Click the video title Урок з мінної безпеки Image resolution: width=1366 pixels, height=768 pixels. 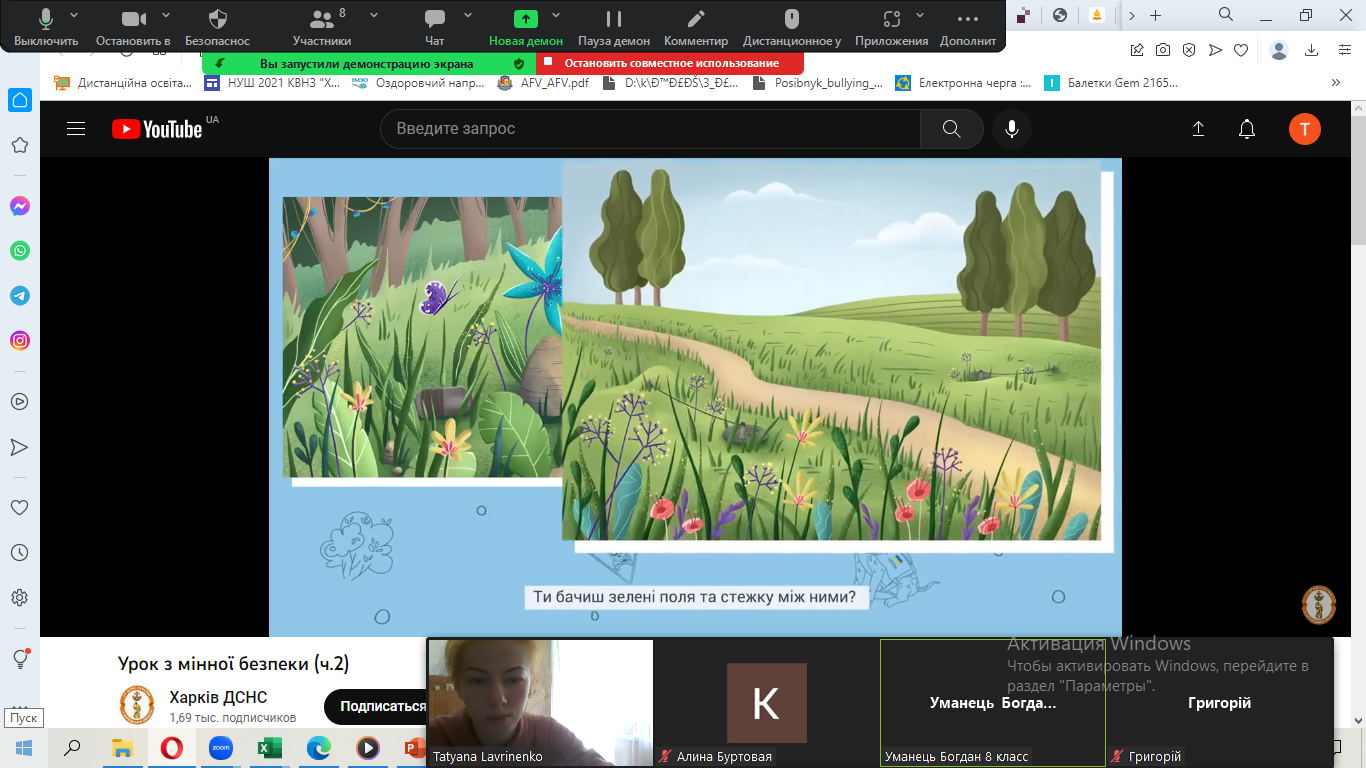coord(234,664)
